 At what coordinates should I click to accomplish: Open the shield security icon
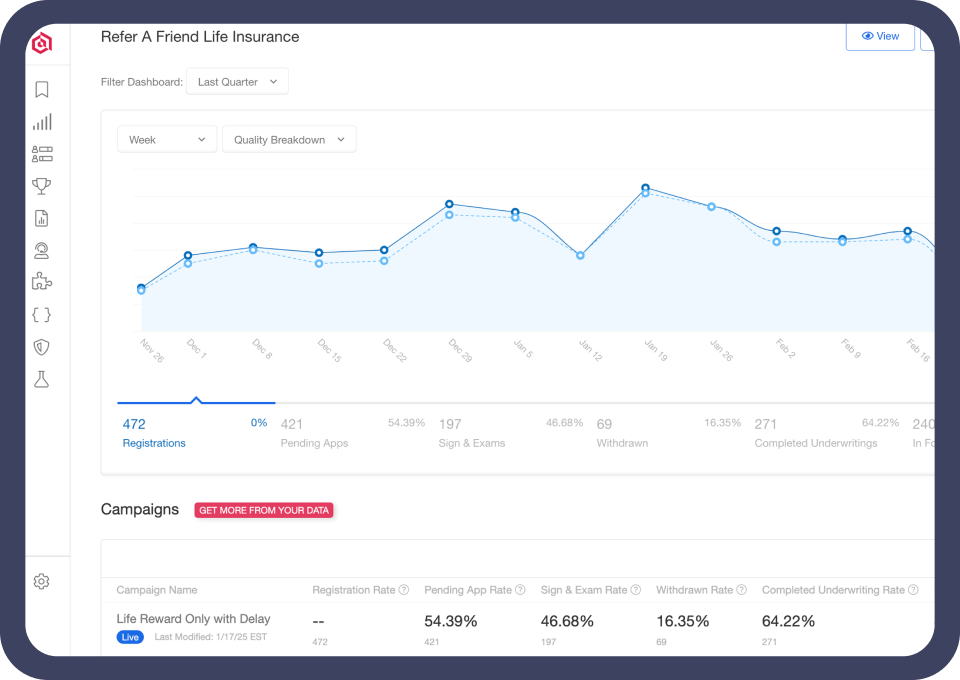42,347
